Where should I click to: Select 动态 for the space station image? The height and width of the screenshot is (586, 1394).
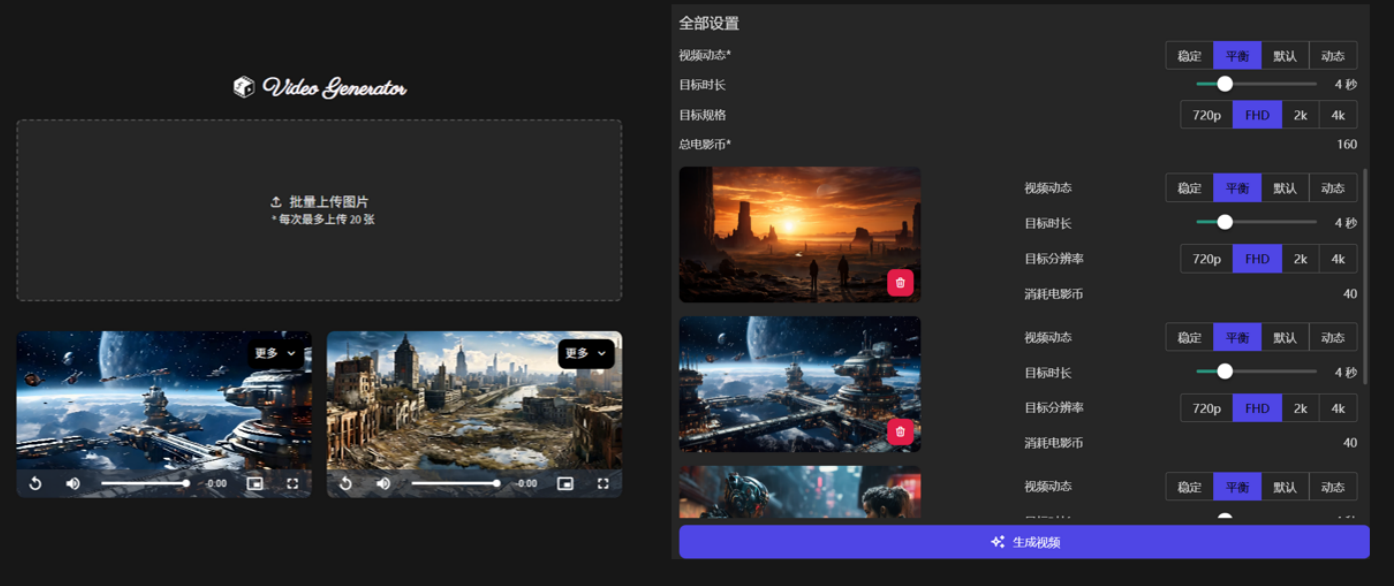(x=1333, y=337)
